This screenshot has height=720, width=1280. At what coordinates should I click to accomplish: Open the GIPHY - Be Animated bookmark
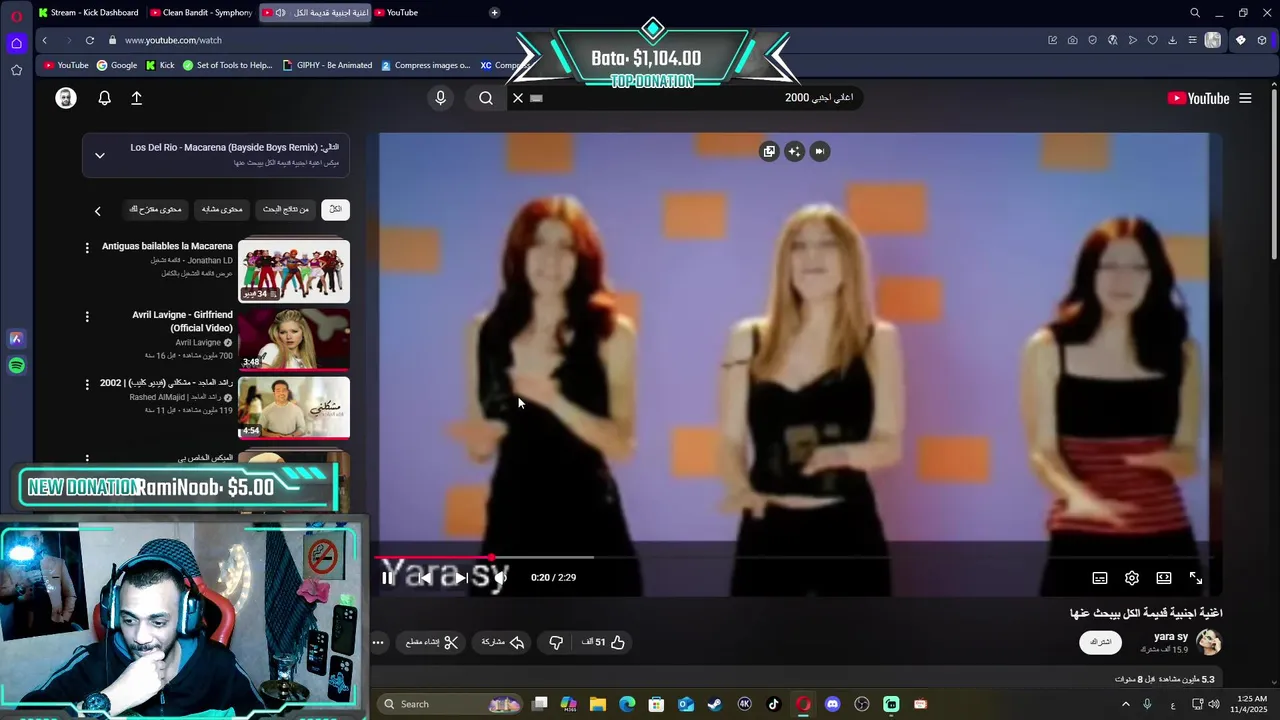click(327, 65)
